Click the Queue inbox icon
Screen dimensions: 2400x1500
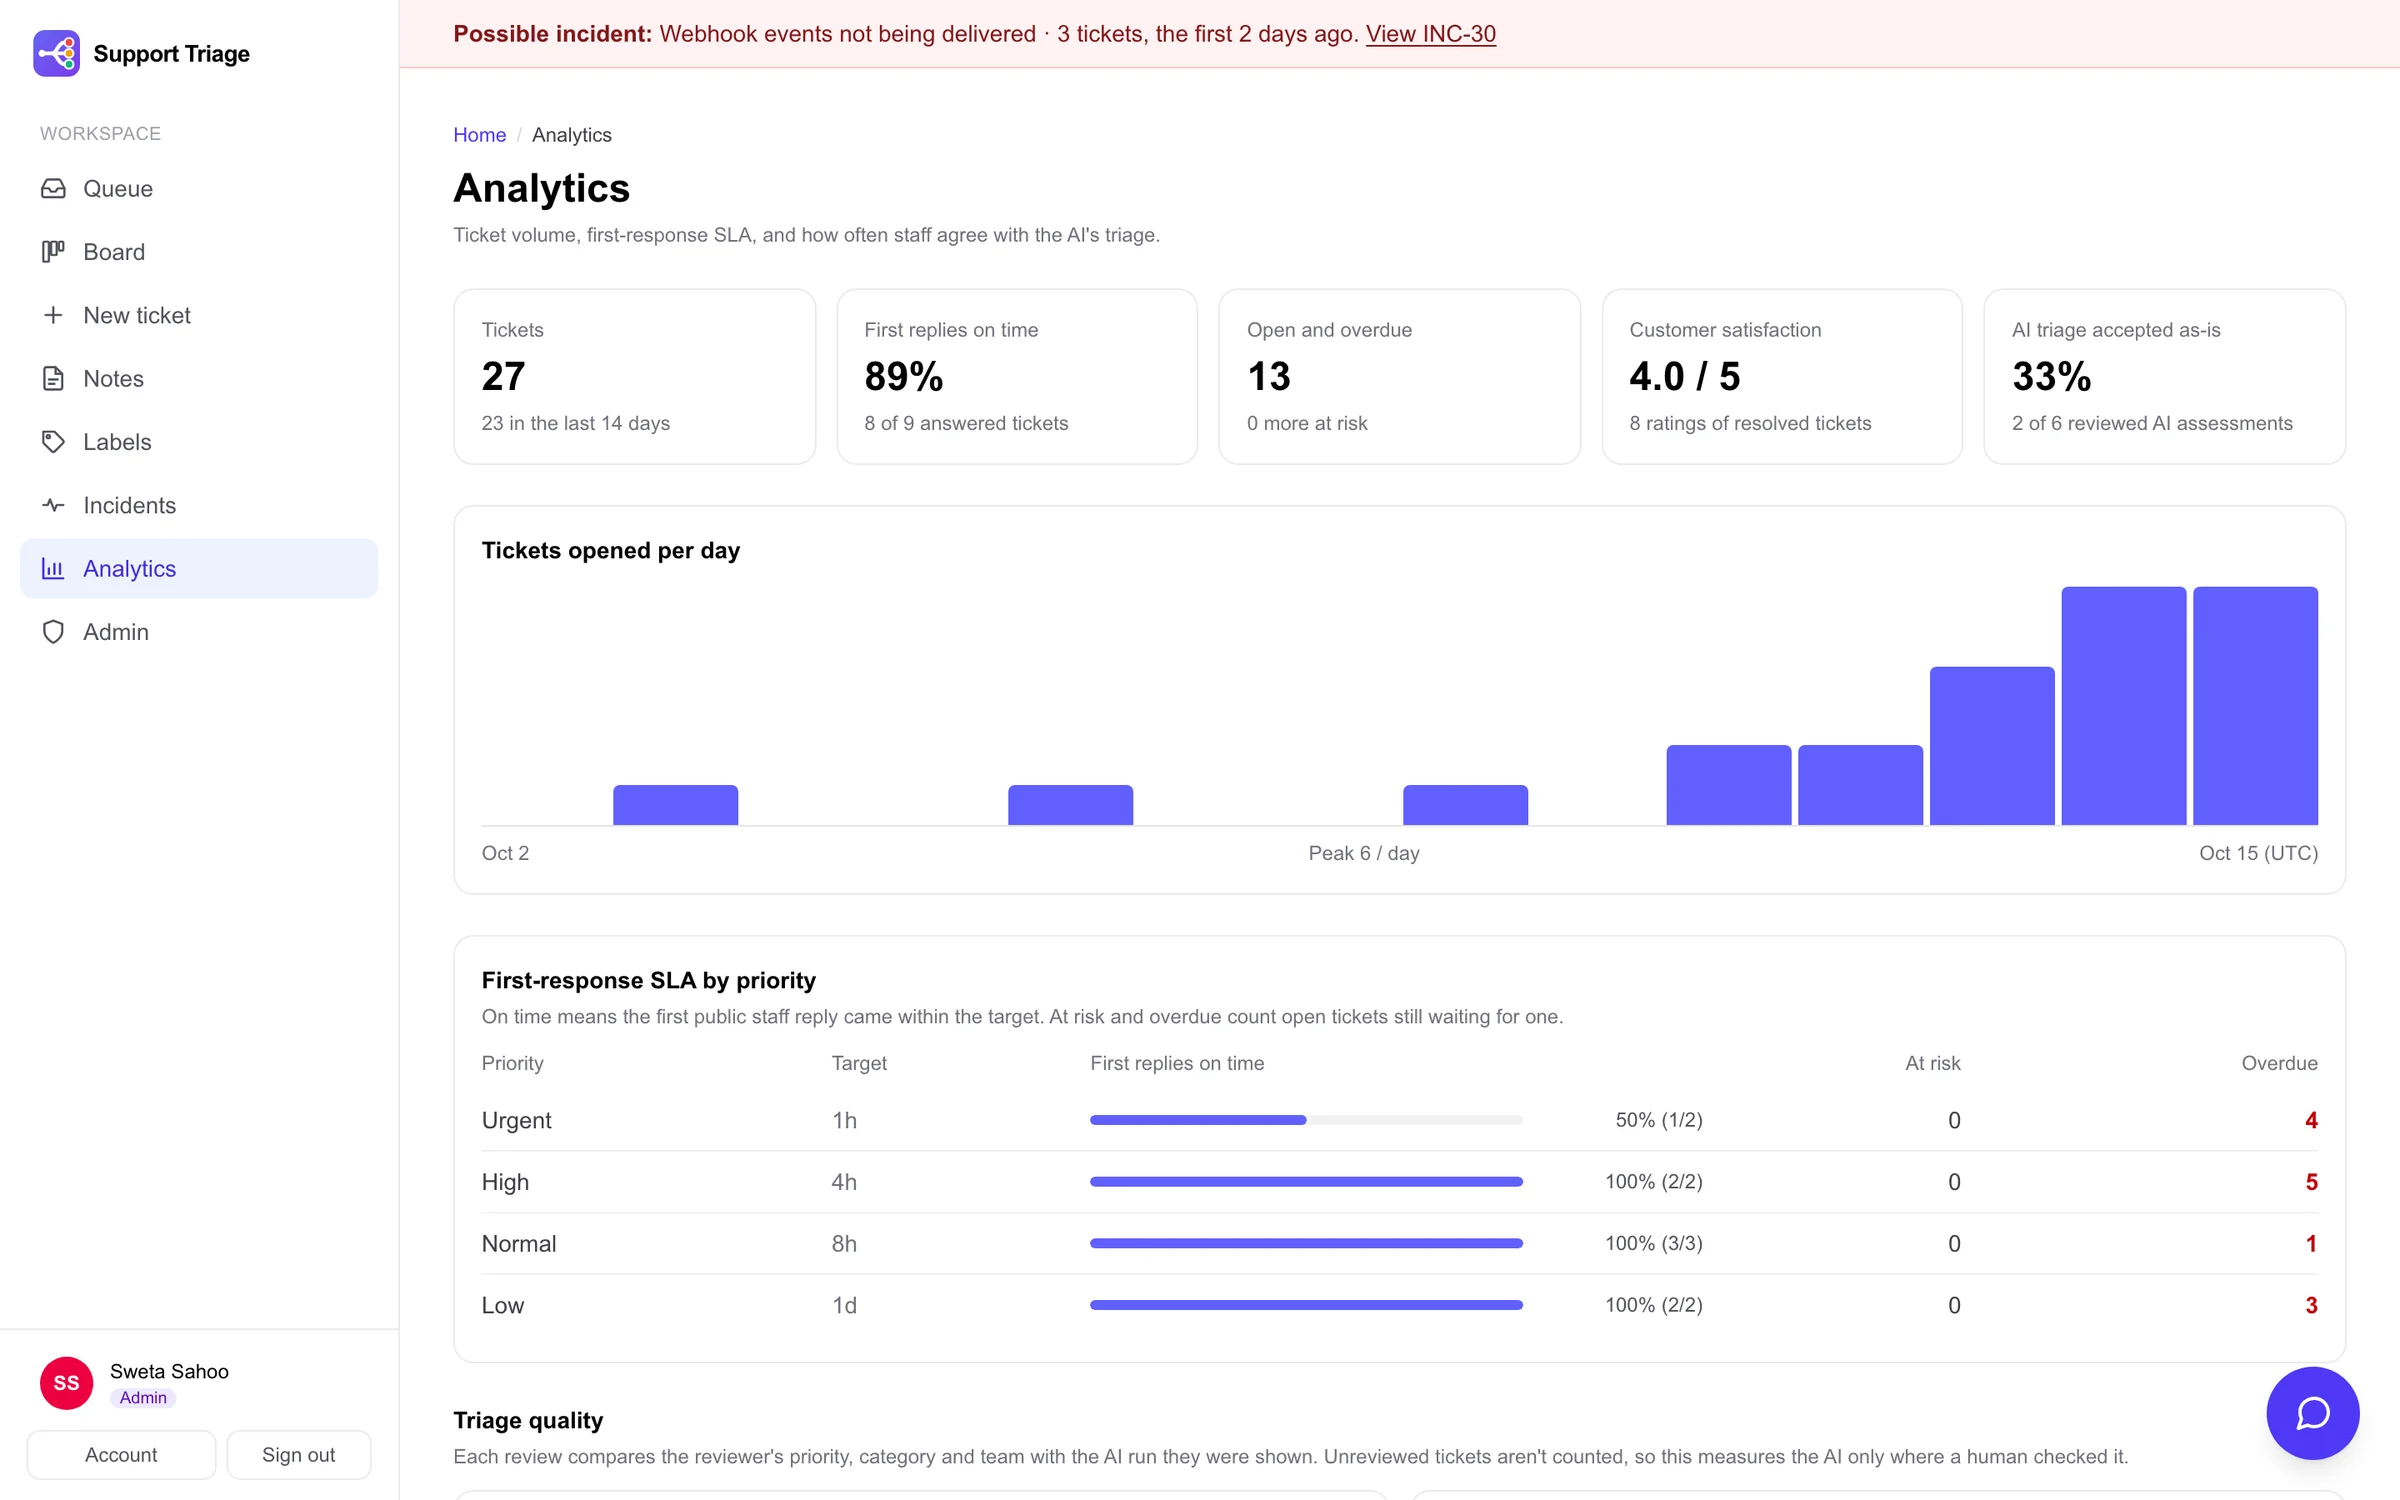click(53, 189)
